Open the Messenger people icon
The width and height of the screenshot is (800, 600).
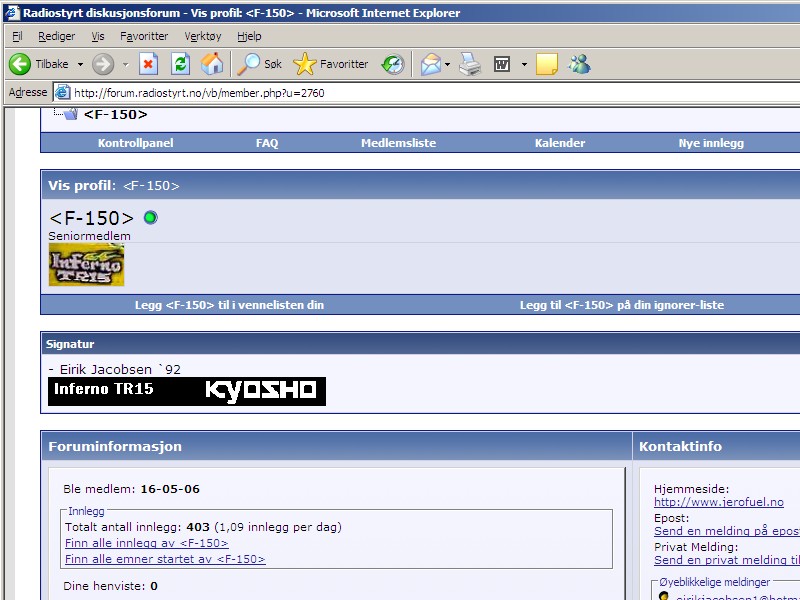point(579,64)
